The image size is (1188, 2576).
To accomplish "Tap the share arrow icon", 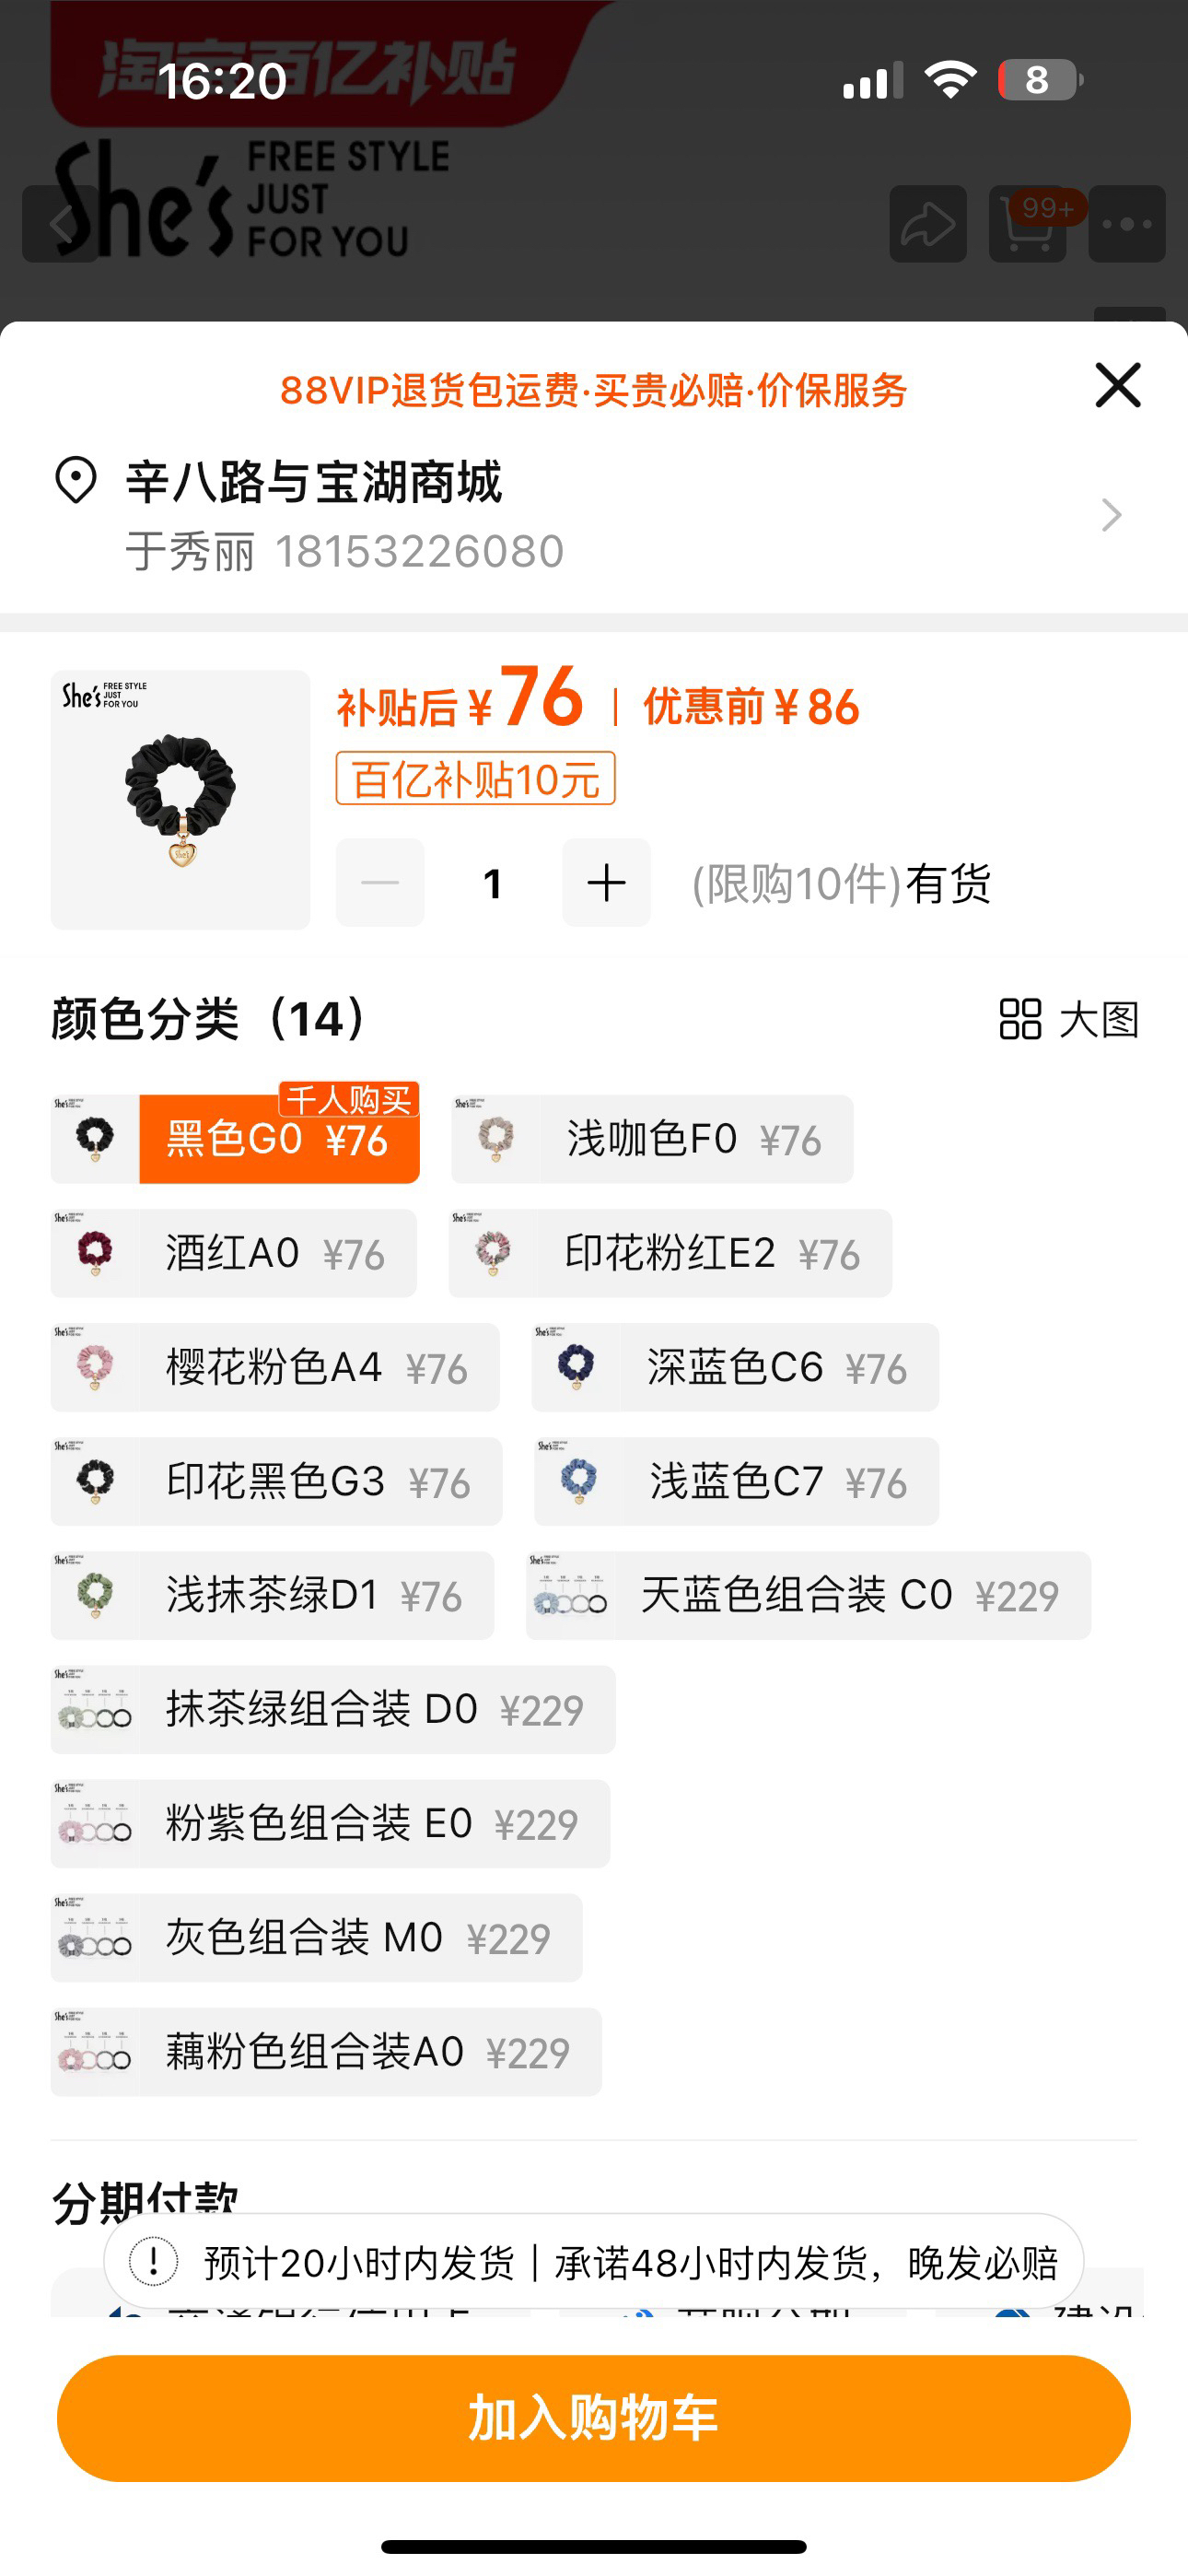I will click(x=927, y=224).
